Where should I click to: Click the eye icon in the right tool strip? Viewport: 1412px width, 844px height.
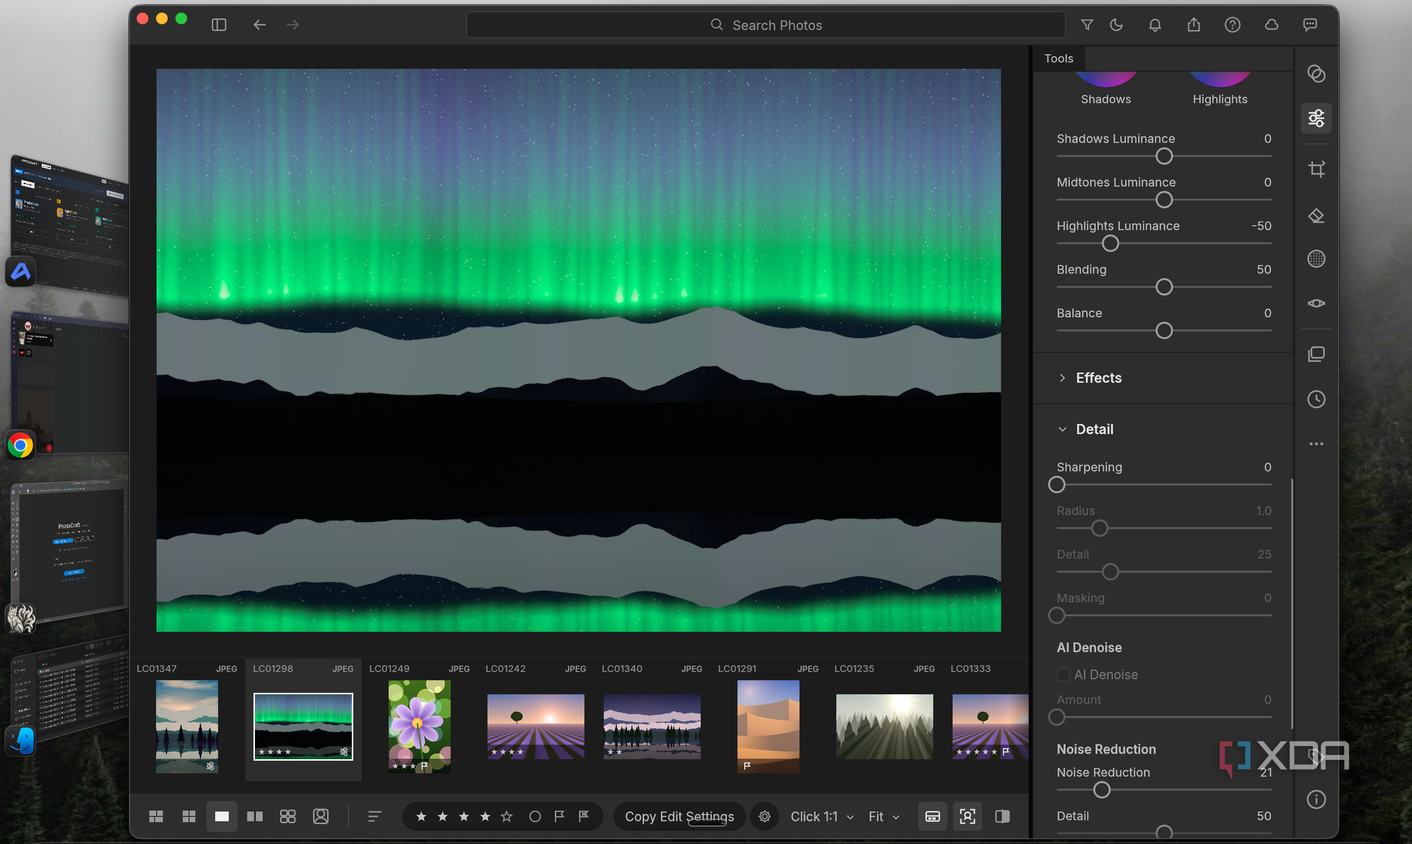pos(1316,303)
